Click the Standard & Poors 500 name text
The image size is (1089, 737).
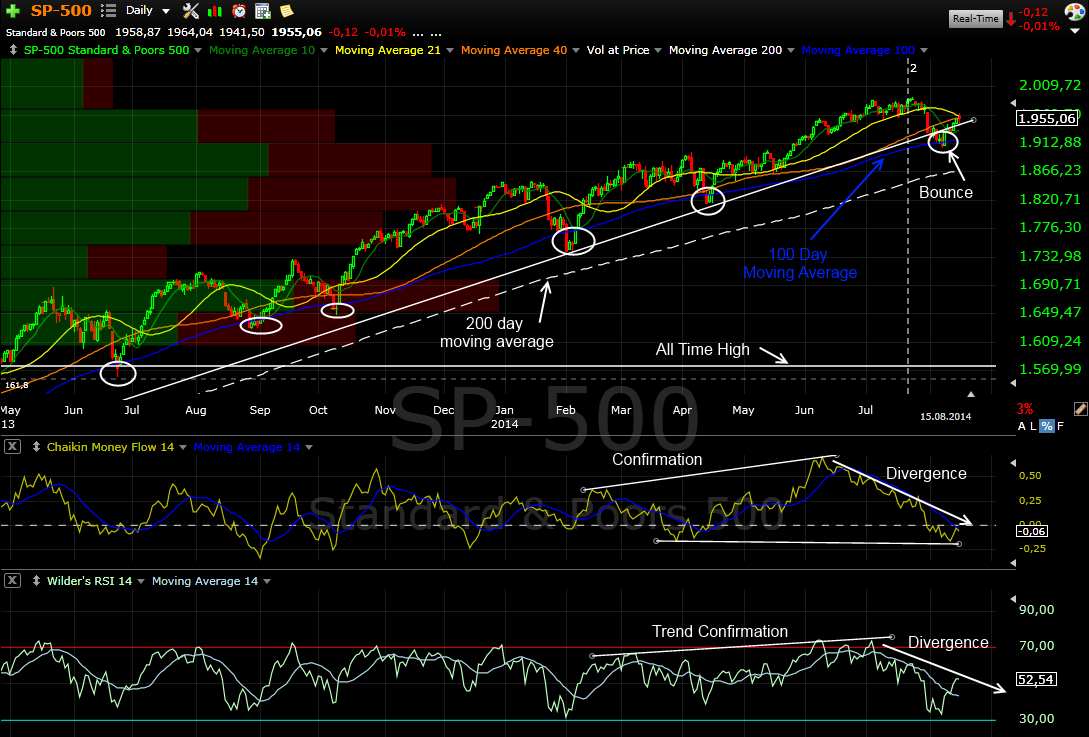[56, 32]
